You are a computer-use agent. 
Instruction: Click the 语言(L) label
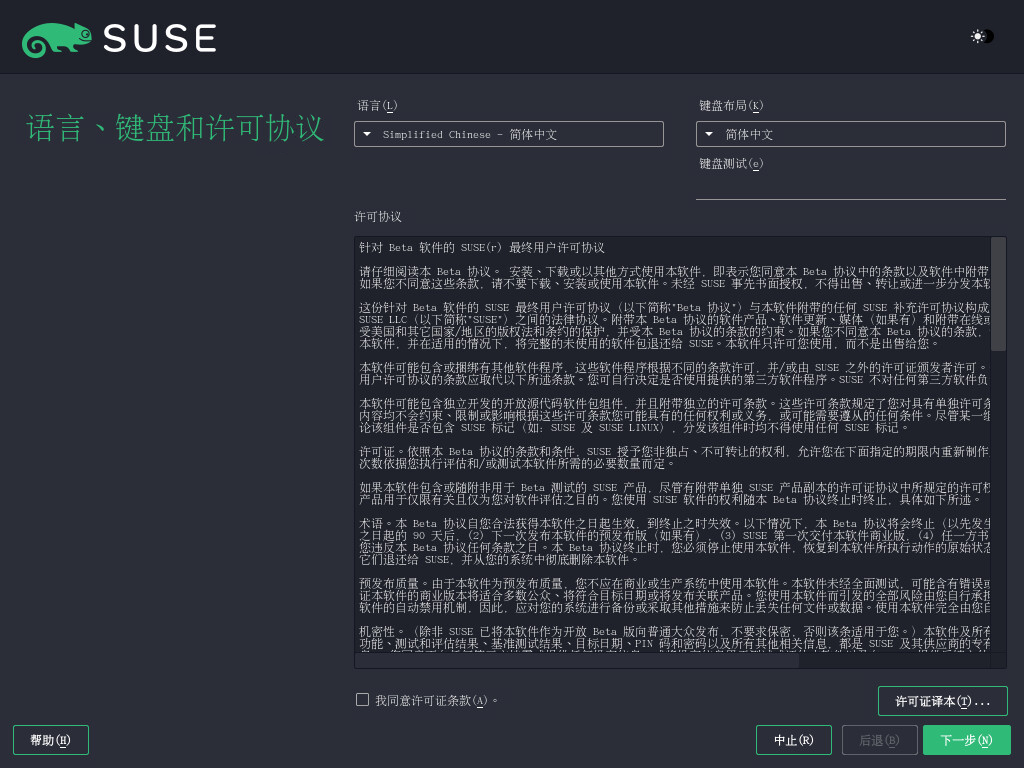click(x=377, y=106)
